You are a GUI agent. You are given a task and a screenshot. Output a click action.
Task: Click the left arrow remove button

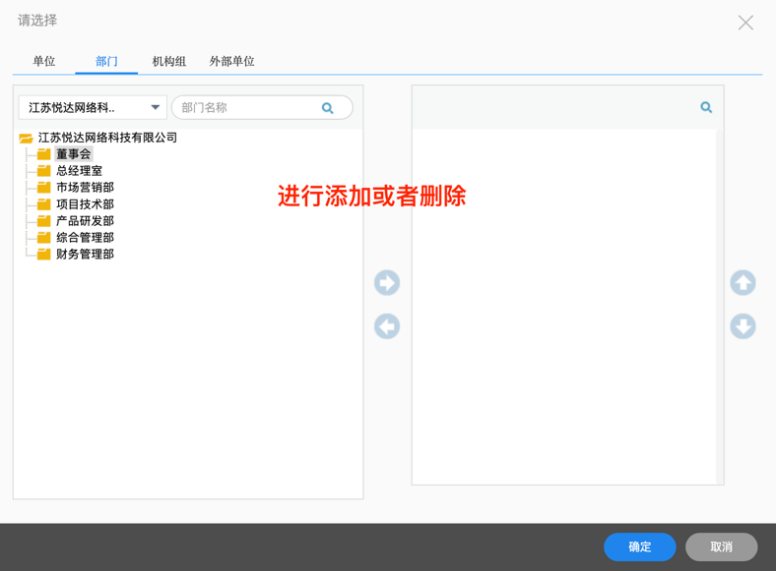coord(387,326)
